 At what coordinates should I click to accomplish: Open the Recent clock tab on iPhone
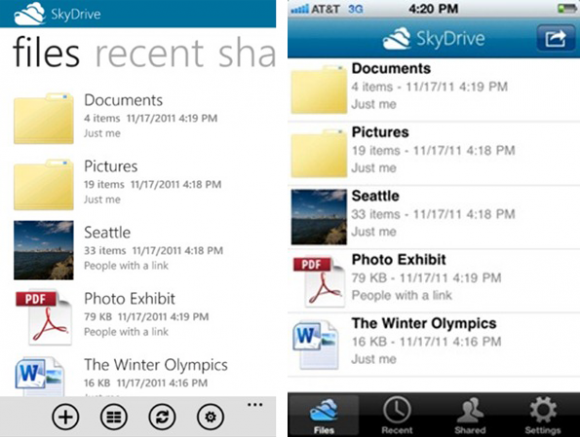(x=397, y=415)
